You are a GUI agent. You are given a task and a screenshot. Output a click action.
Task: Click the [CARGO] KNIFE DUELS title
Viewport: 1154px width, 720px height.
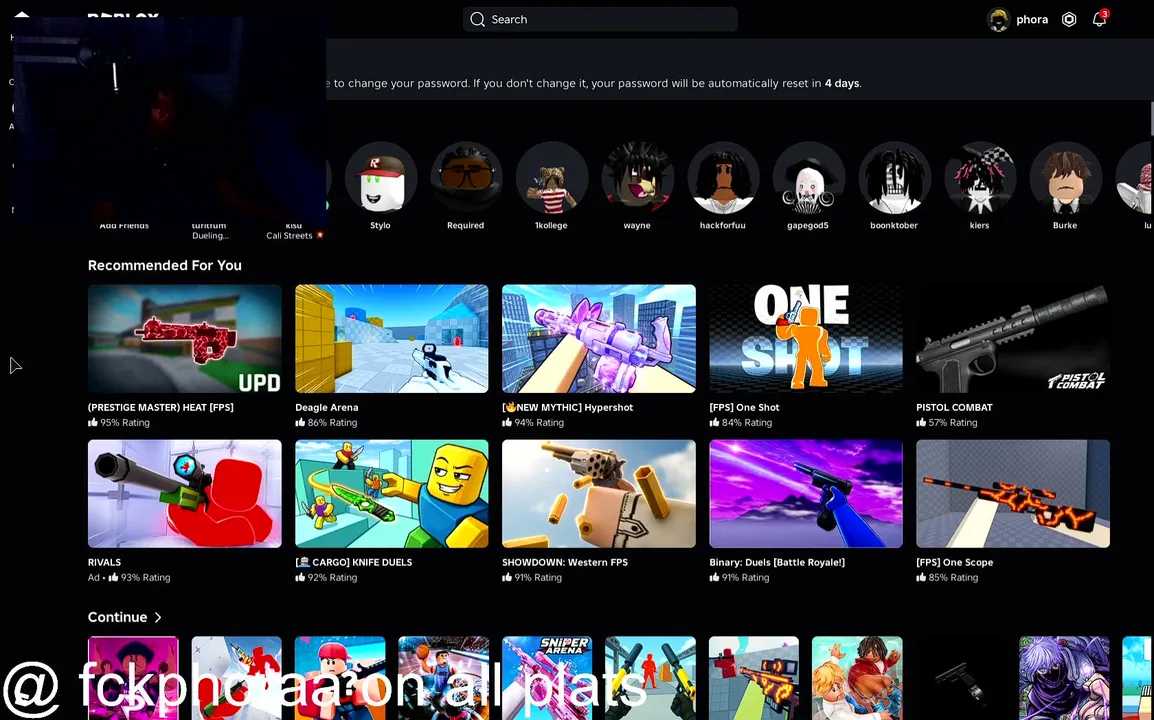tap(353, 562)
